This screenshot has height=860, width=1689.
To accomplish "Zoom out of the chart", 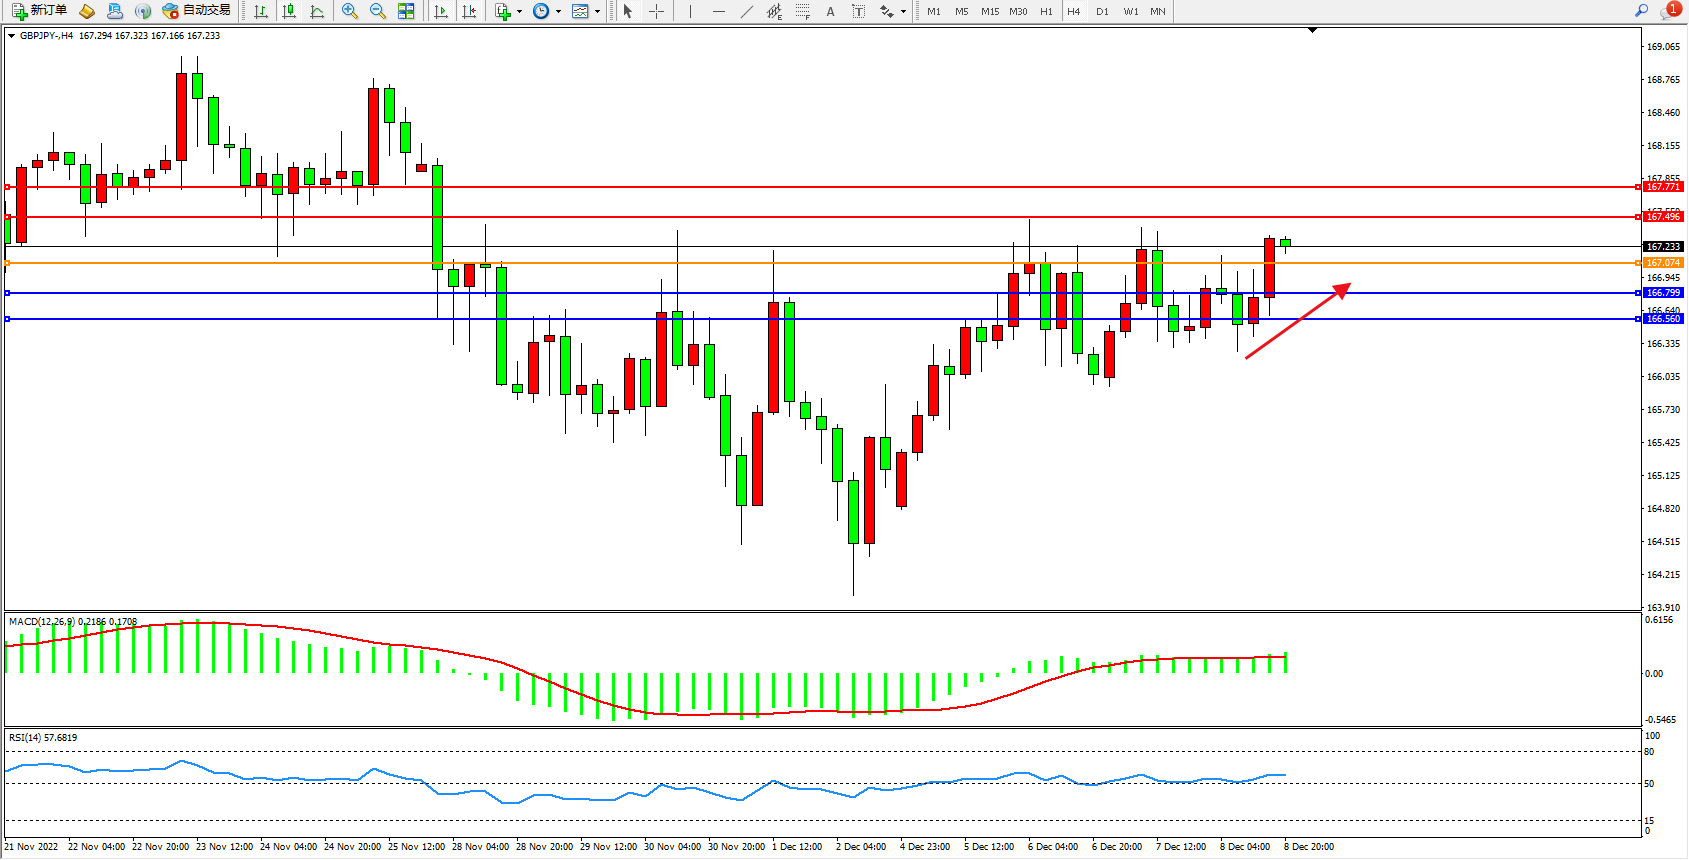I will tap(378, 11).
